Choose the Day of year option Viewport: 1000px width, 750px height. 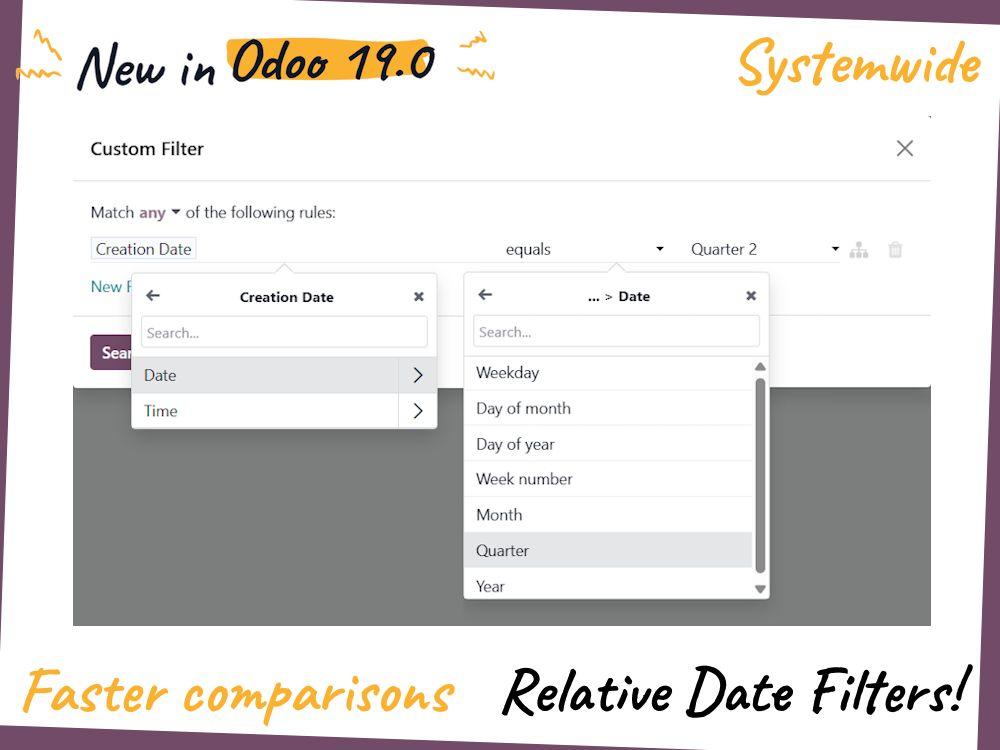(x=608, y=444)
